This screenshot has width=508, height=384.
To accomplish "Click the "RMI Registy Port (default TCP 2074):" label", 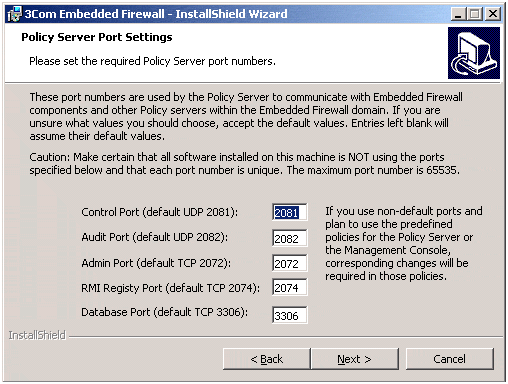I will (x=170, y=288).
